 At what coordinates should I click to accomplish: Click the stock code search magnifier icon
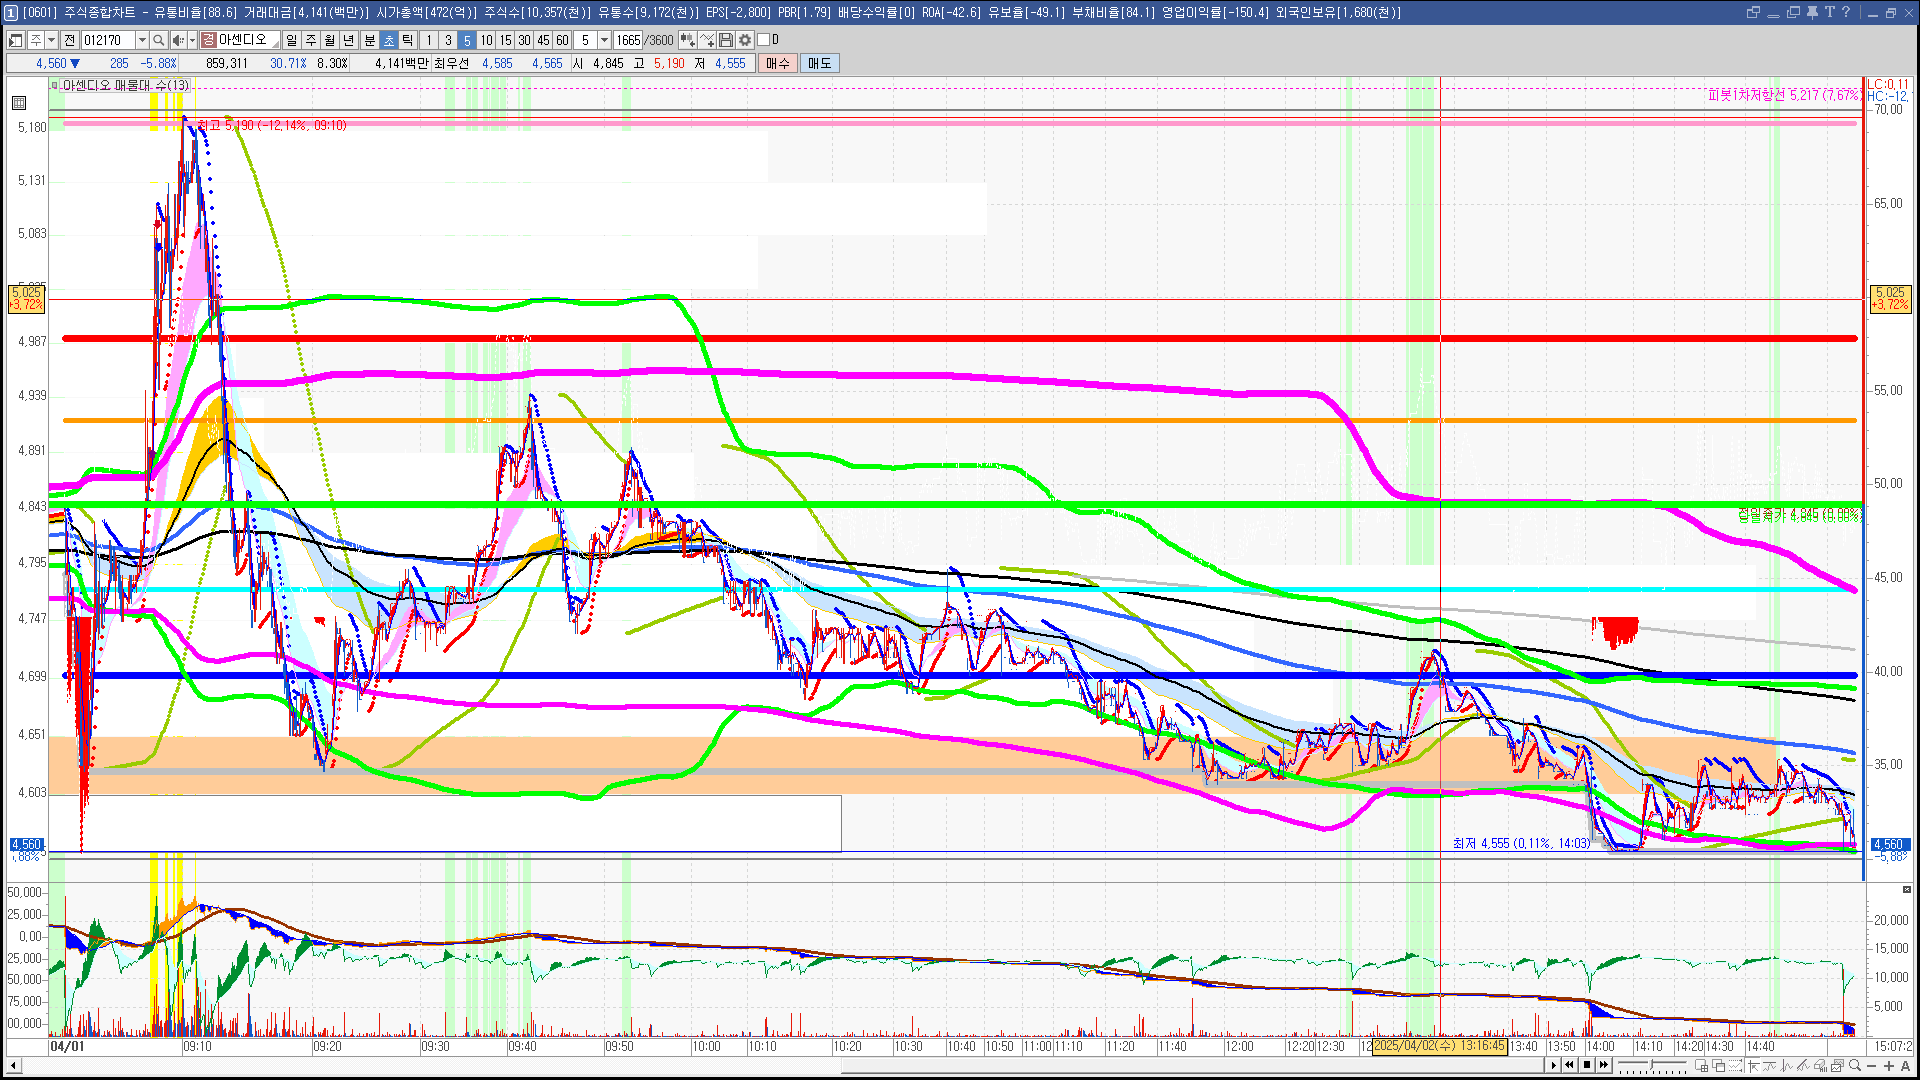158,40
